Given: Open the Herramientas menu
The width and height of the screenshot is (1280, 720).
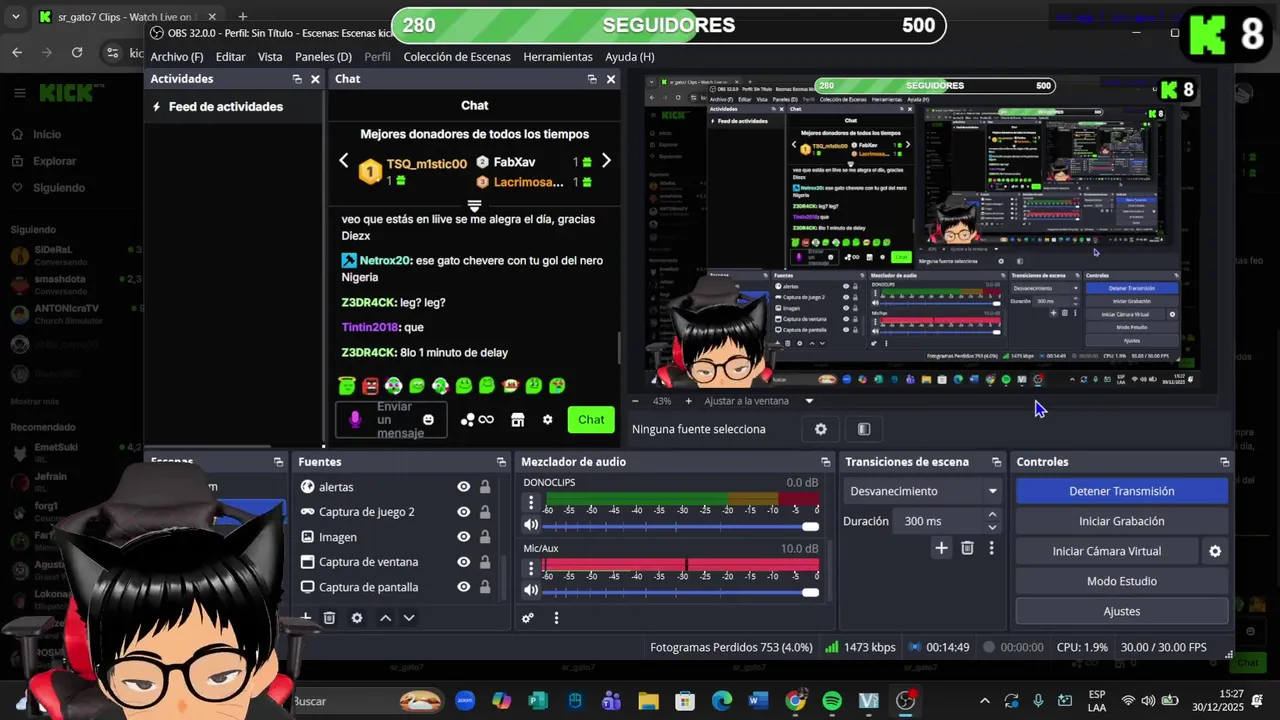Looking at the screenshot, I should 558,57.
